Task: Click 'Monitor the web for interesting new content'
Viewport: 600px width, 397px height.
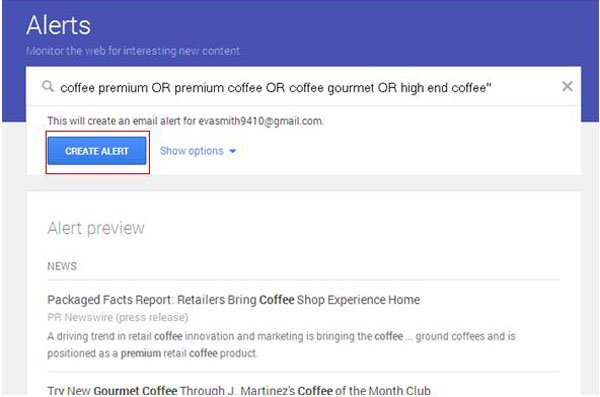Action: point(133,51)
